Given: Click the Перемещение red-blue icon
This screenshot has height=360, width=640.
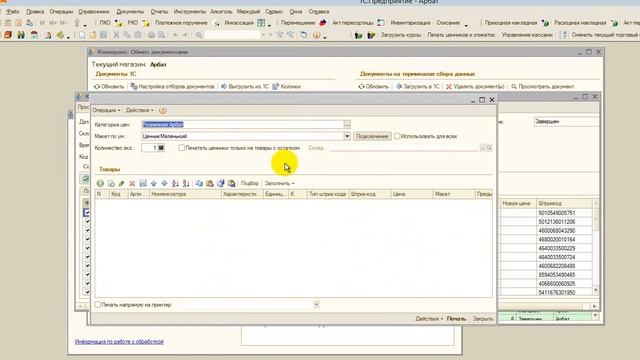Looking at the screenshot, I should 323,23.
